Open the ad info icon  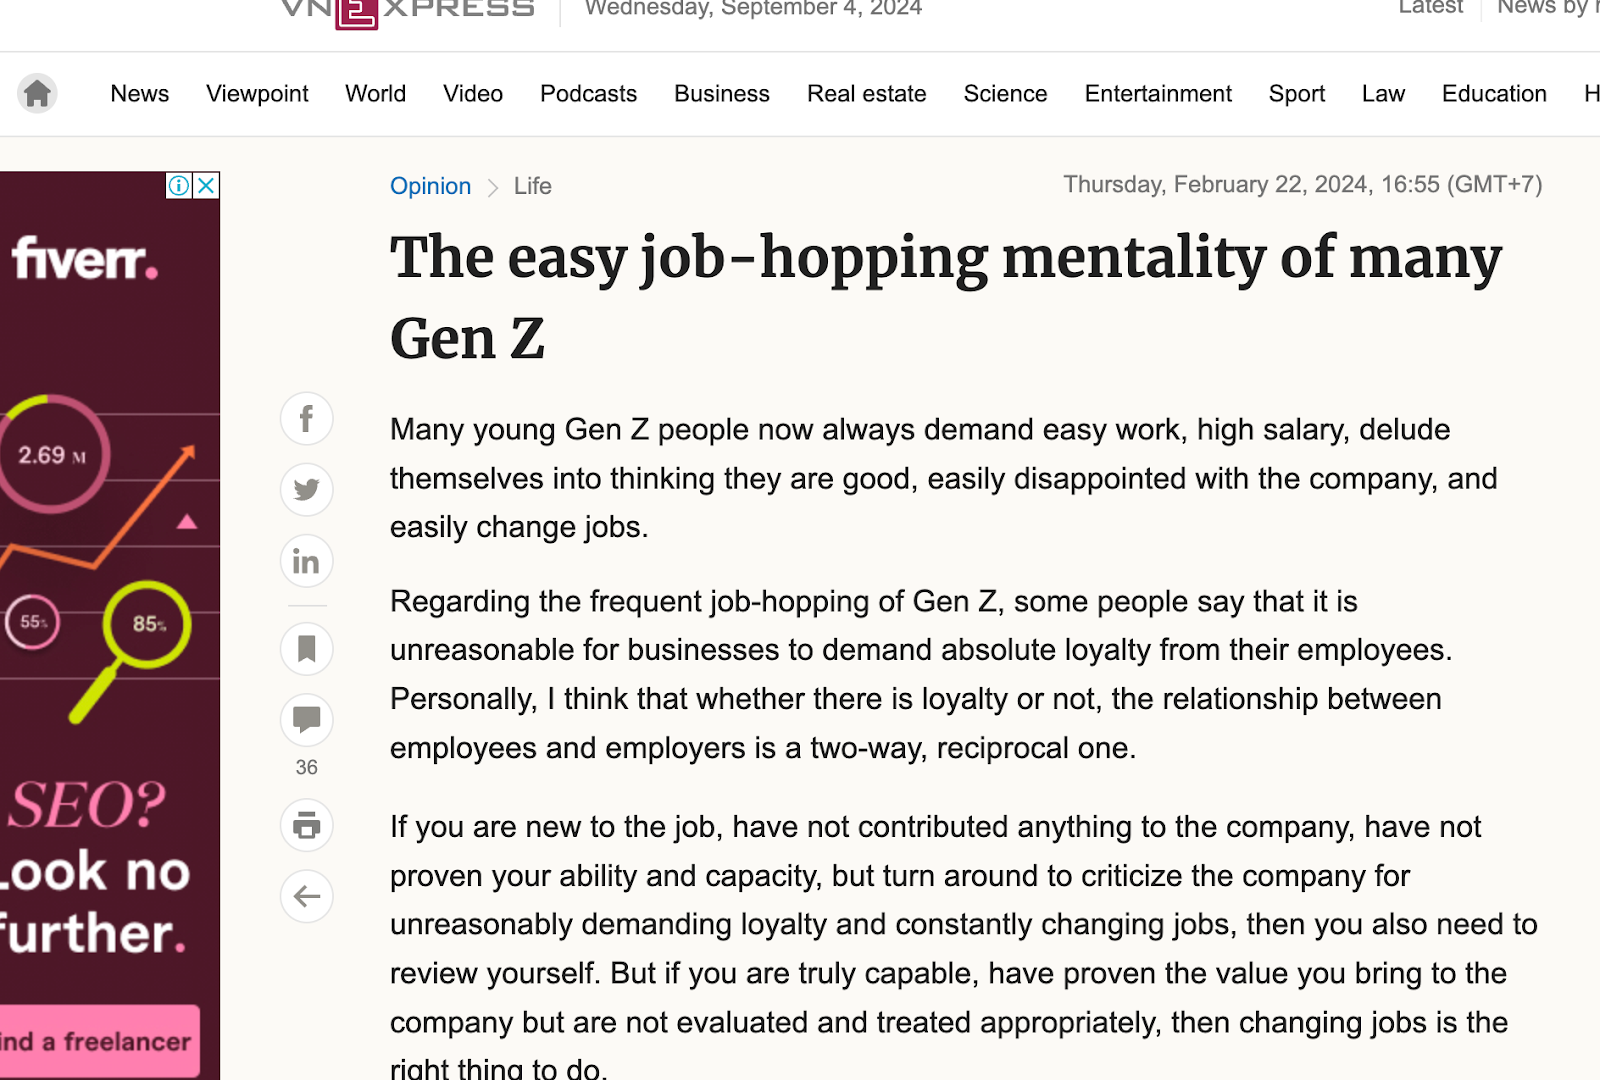click(x=179, y=186)
